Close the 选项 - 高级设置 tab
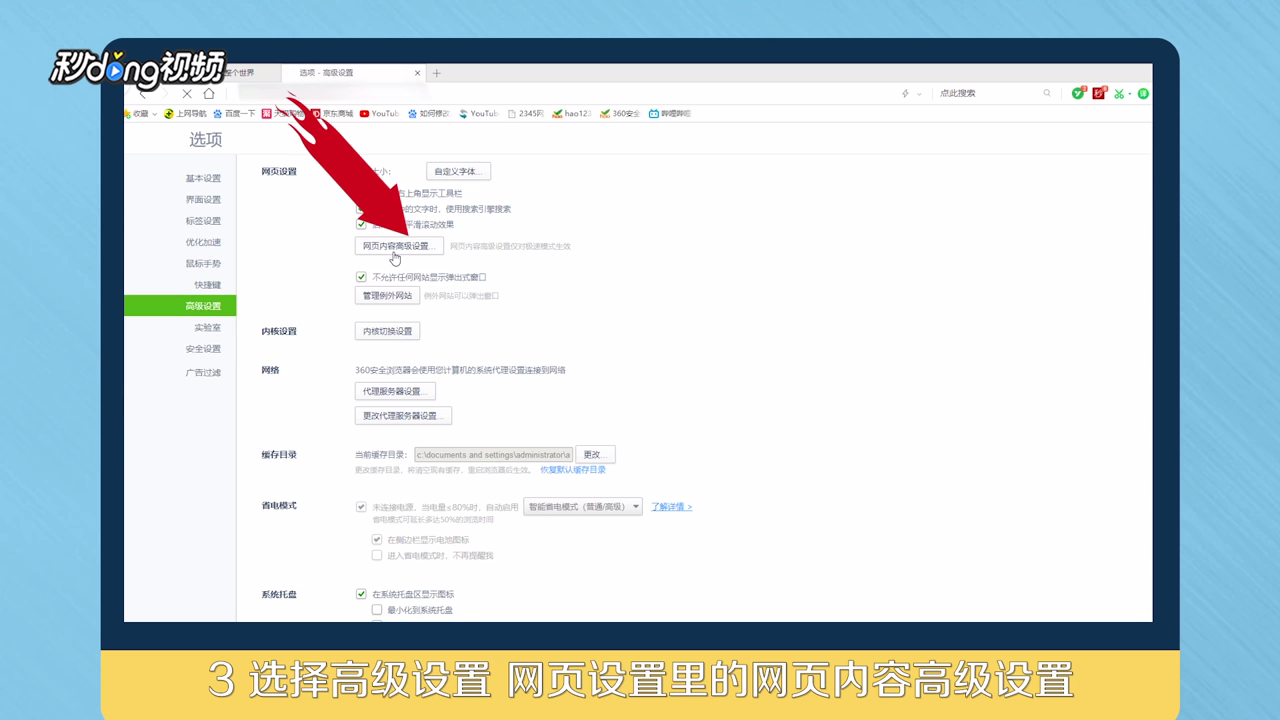Viewport: 1280px width, 720px height. coord(418,73)
